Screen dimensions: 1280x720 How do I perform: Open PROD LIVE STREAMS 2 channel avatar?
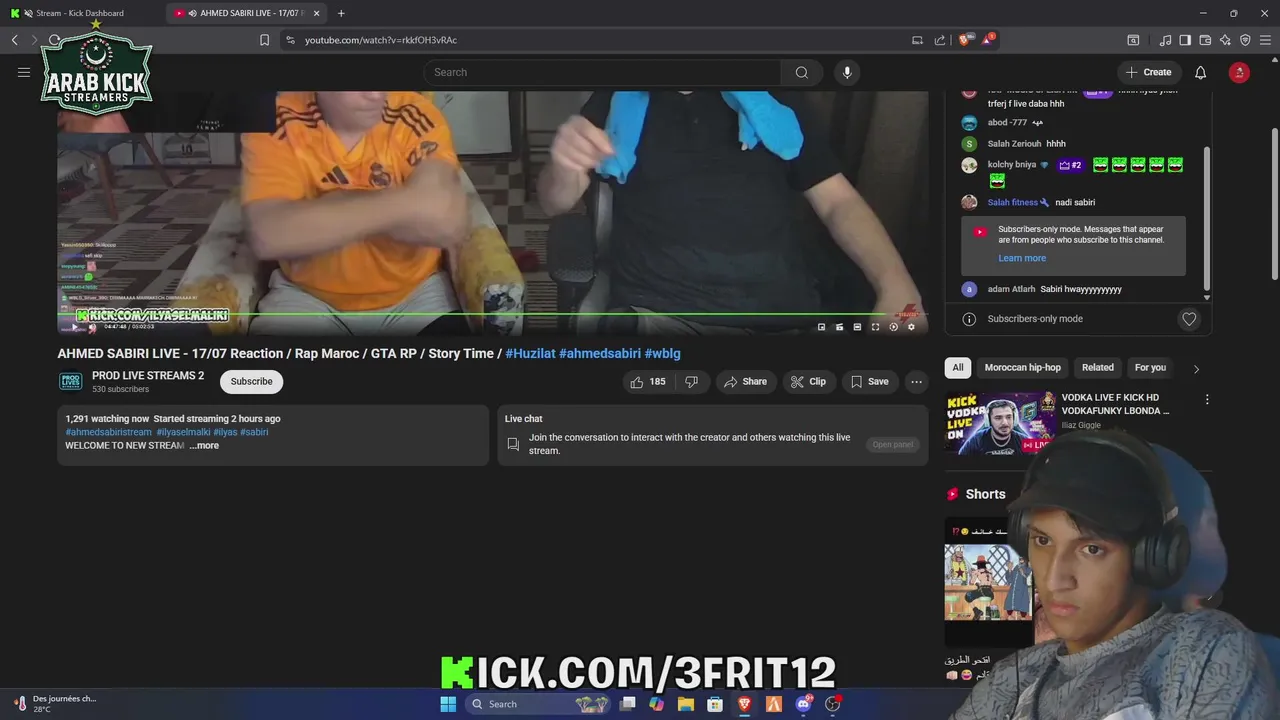pyautogui.click(x=70, y=381)
